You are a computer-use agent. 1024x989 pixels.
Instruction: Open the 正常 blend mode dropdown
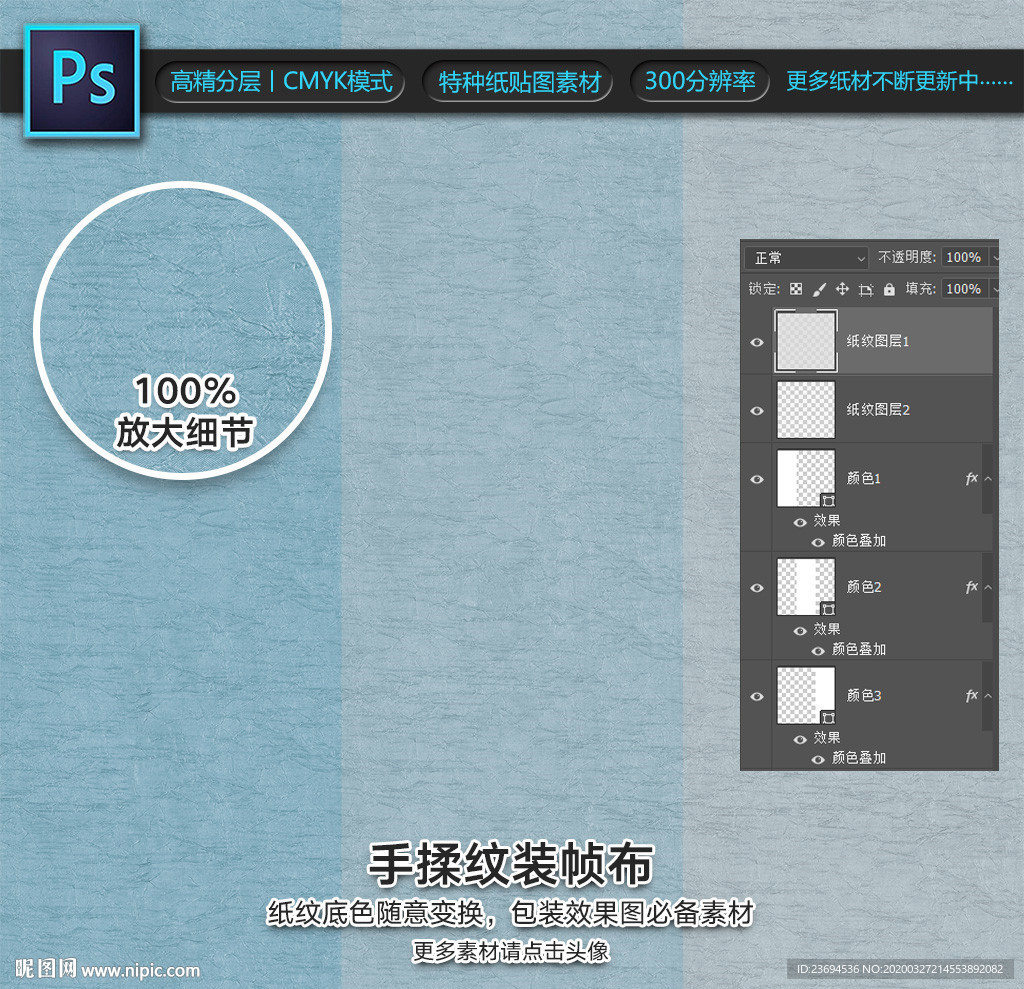pyautogui.click(x=807, y=258)
